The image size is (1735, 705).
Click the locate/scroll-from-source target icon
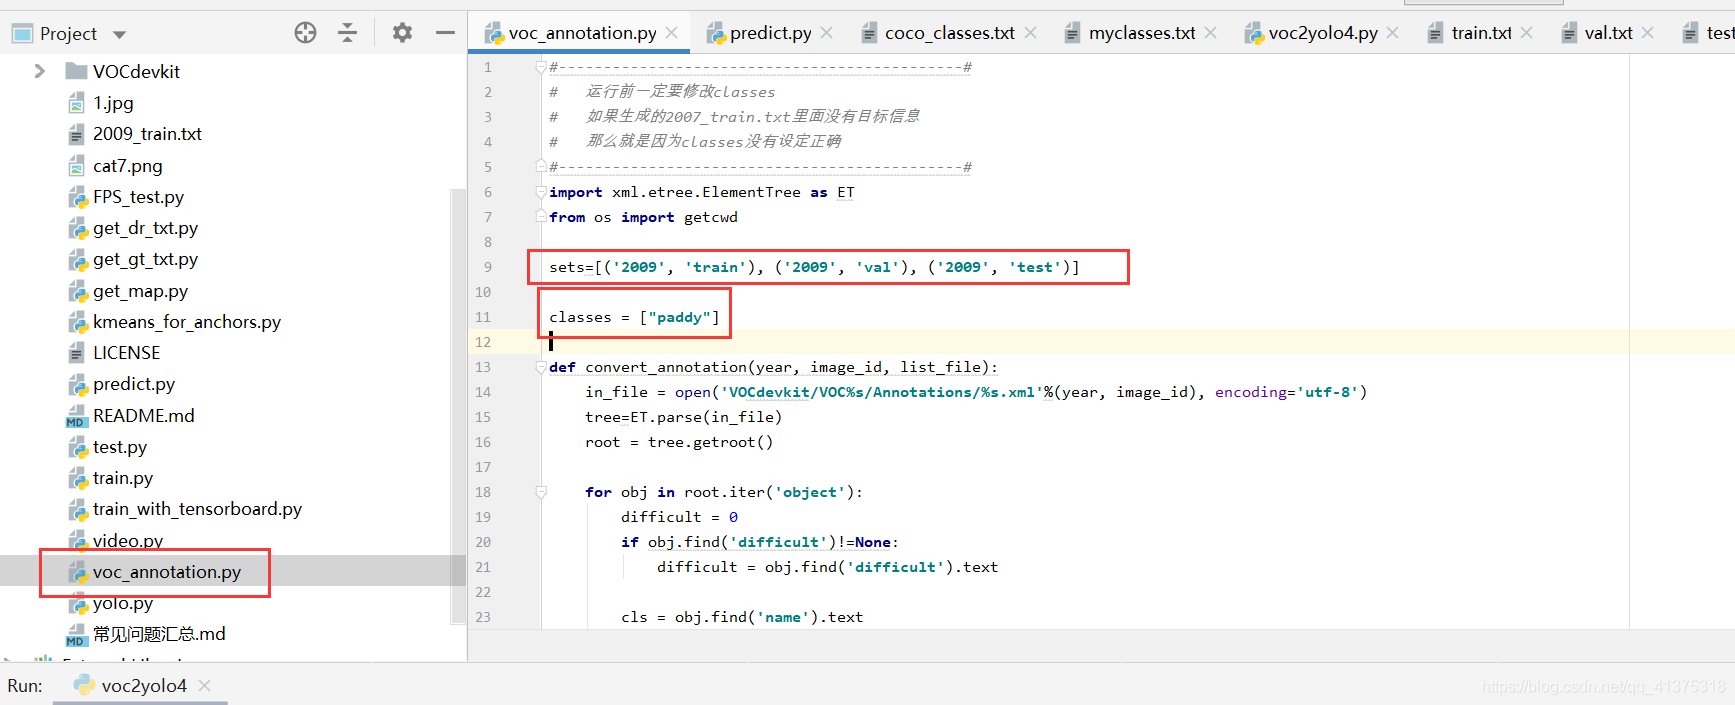(x=305, y=33)
